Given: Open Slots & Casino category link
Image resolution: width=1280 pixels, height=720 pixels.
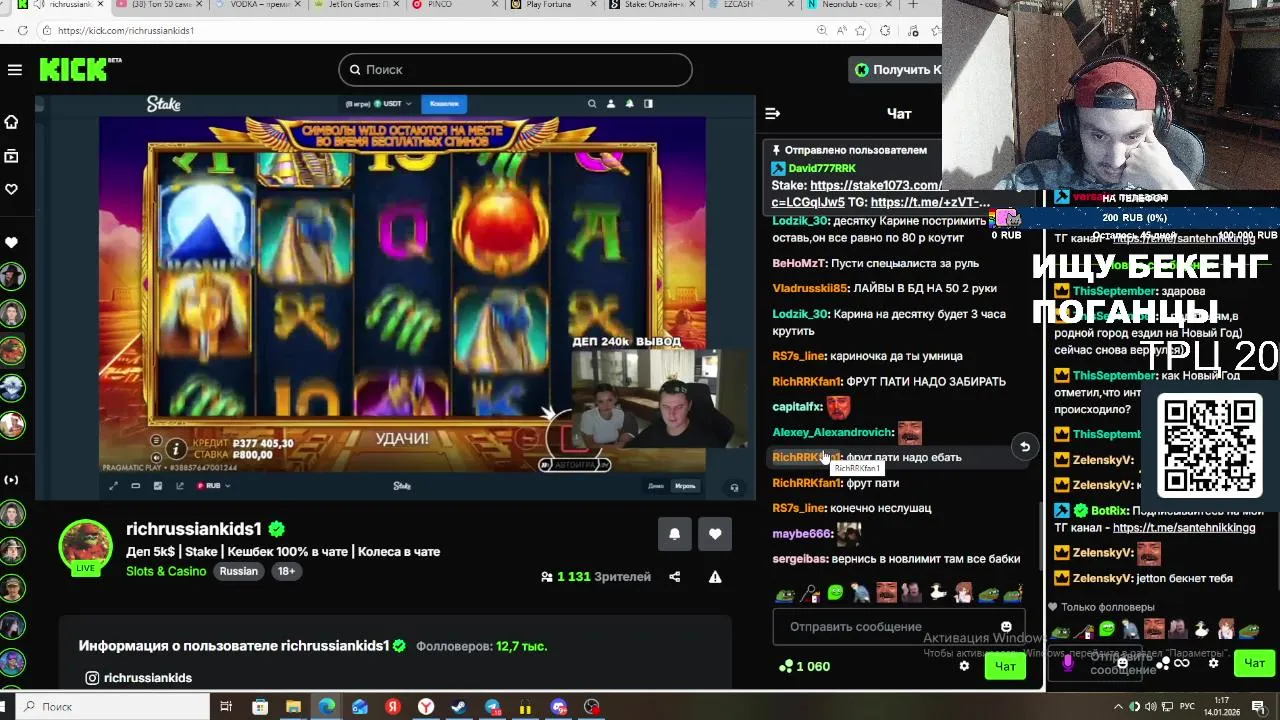Looking at the screenshot, I should tap(166, 571).
